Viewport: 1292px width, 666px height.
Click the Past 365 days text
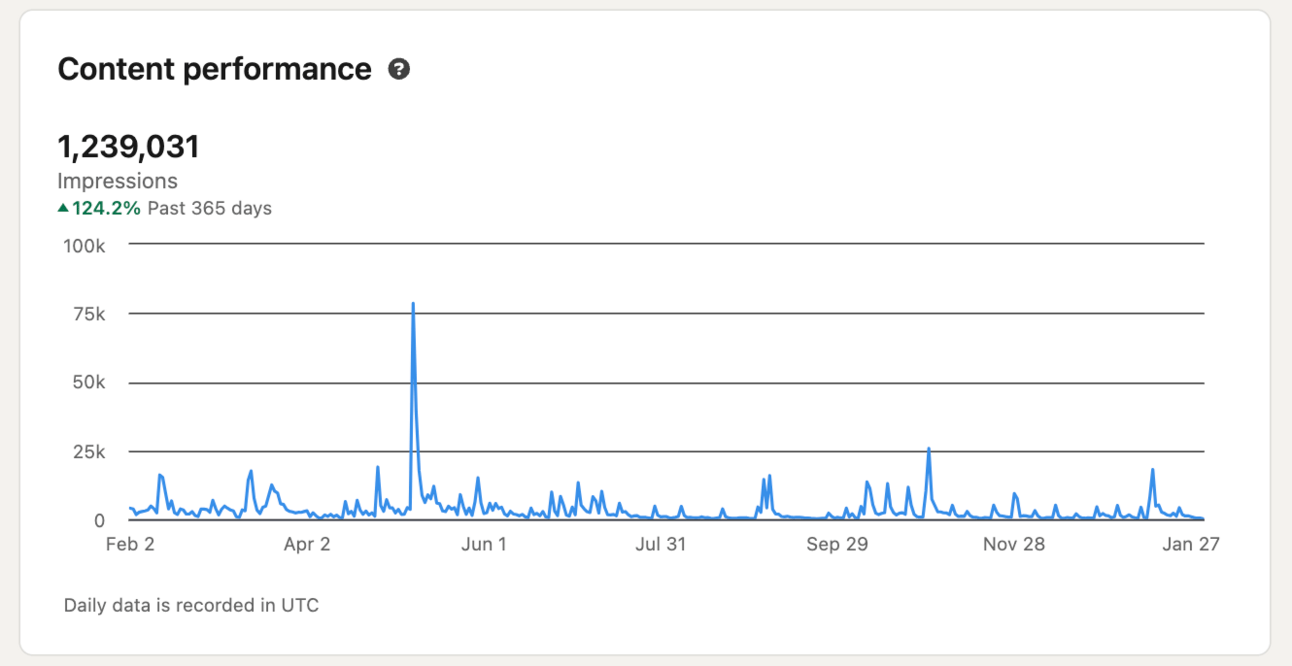[x=210, y=208]
